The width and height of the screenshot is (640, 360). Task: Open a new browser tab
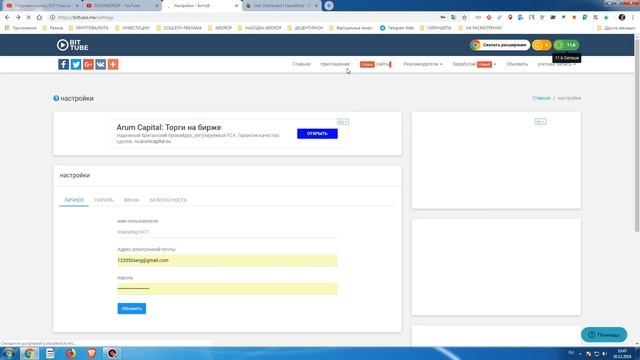pos(329,6)
